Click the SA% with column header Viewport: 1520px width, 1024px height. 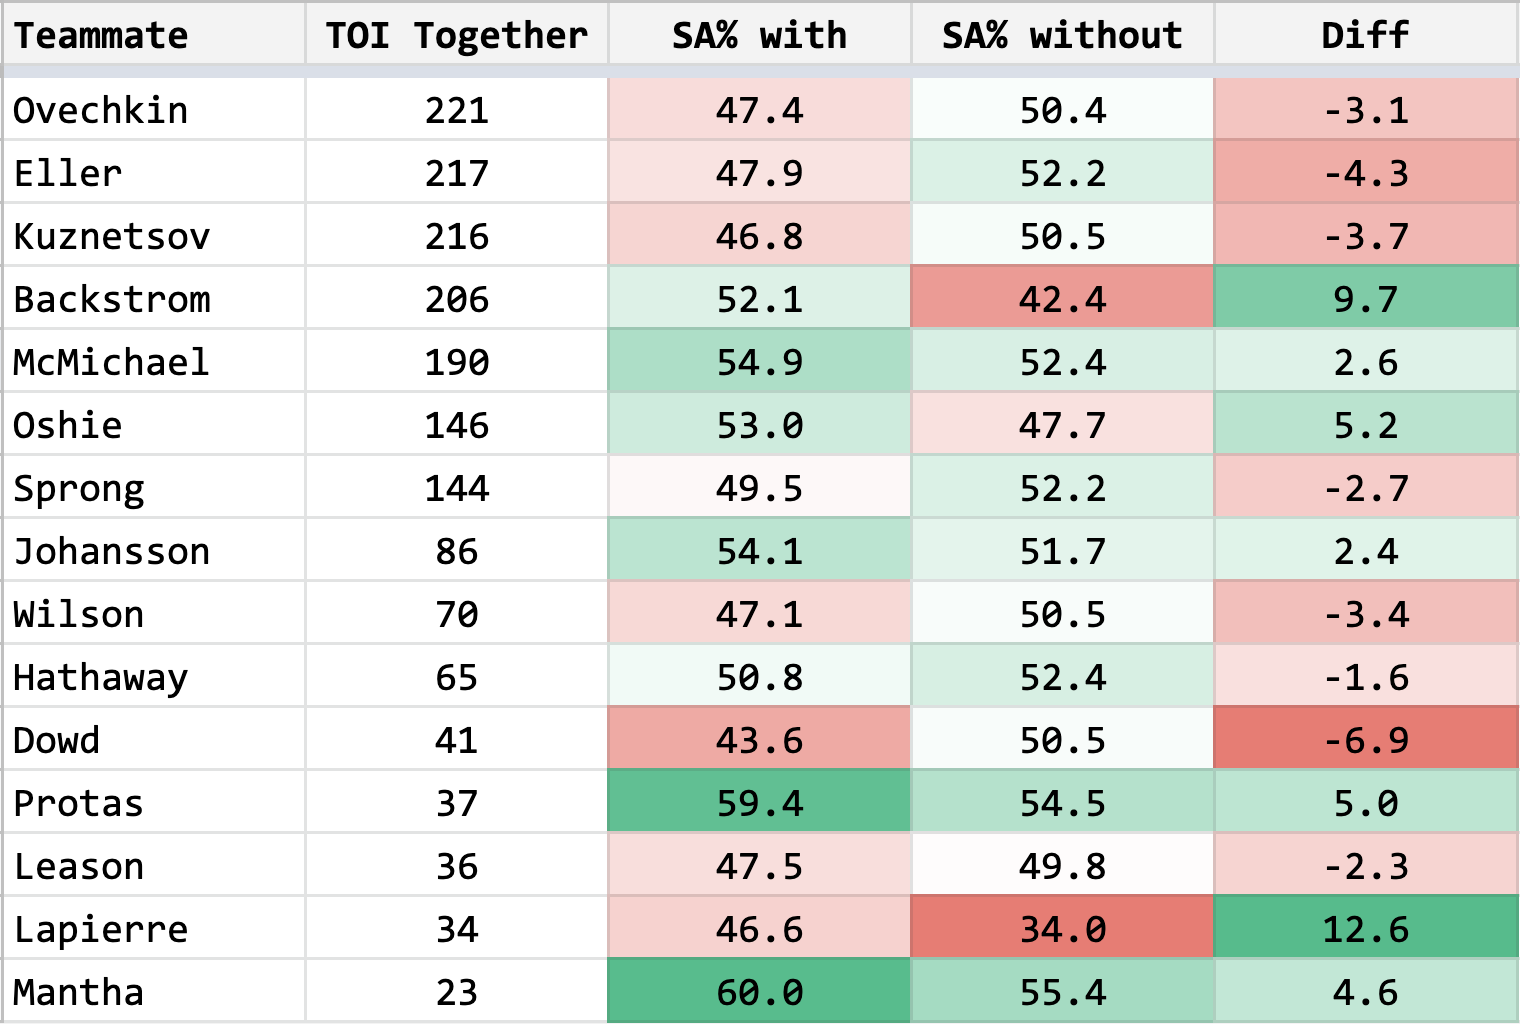pyautogui.click(x=759, y=35)
